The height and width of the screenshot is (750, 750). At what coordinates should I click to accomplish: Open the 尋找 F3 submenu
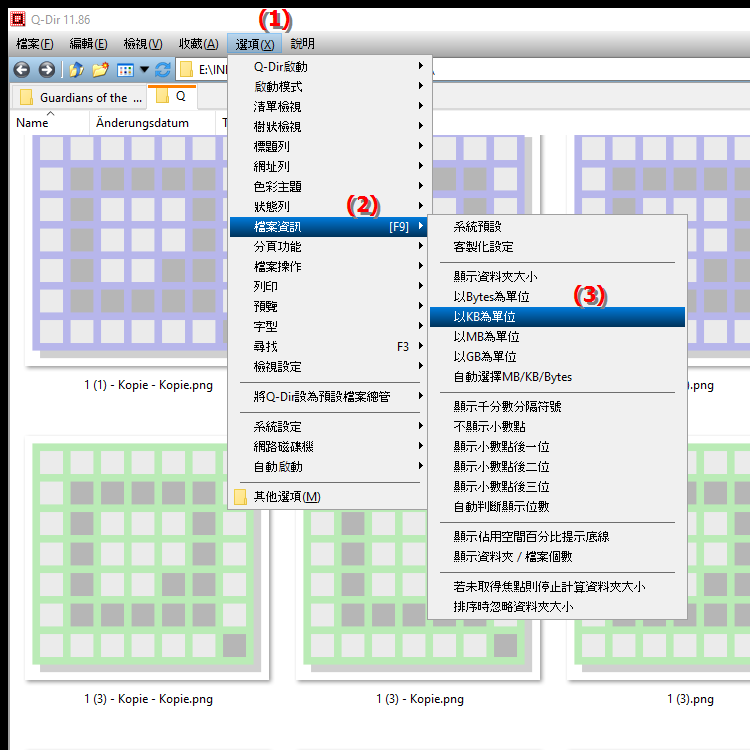(x=330, y=347)
